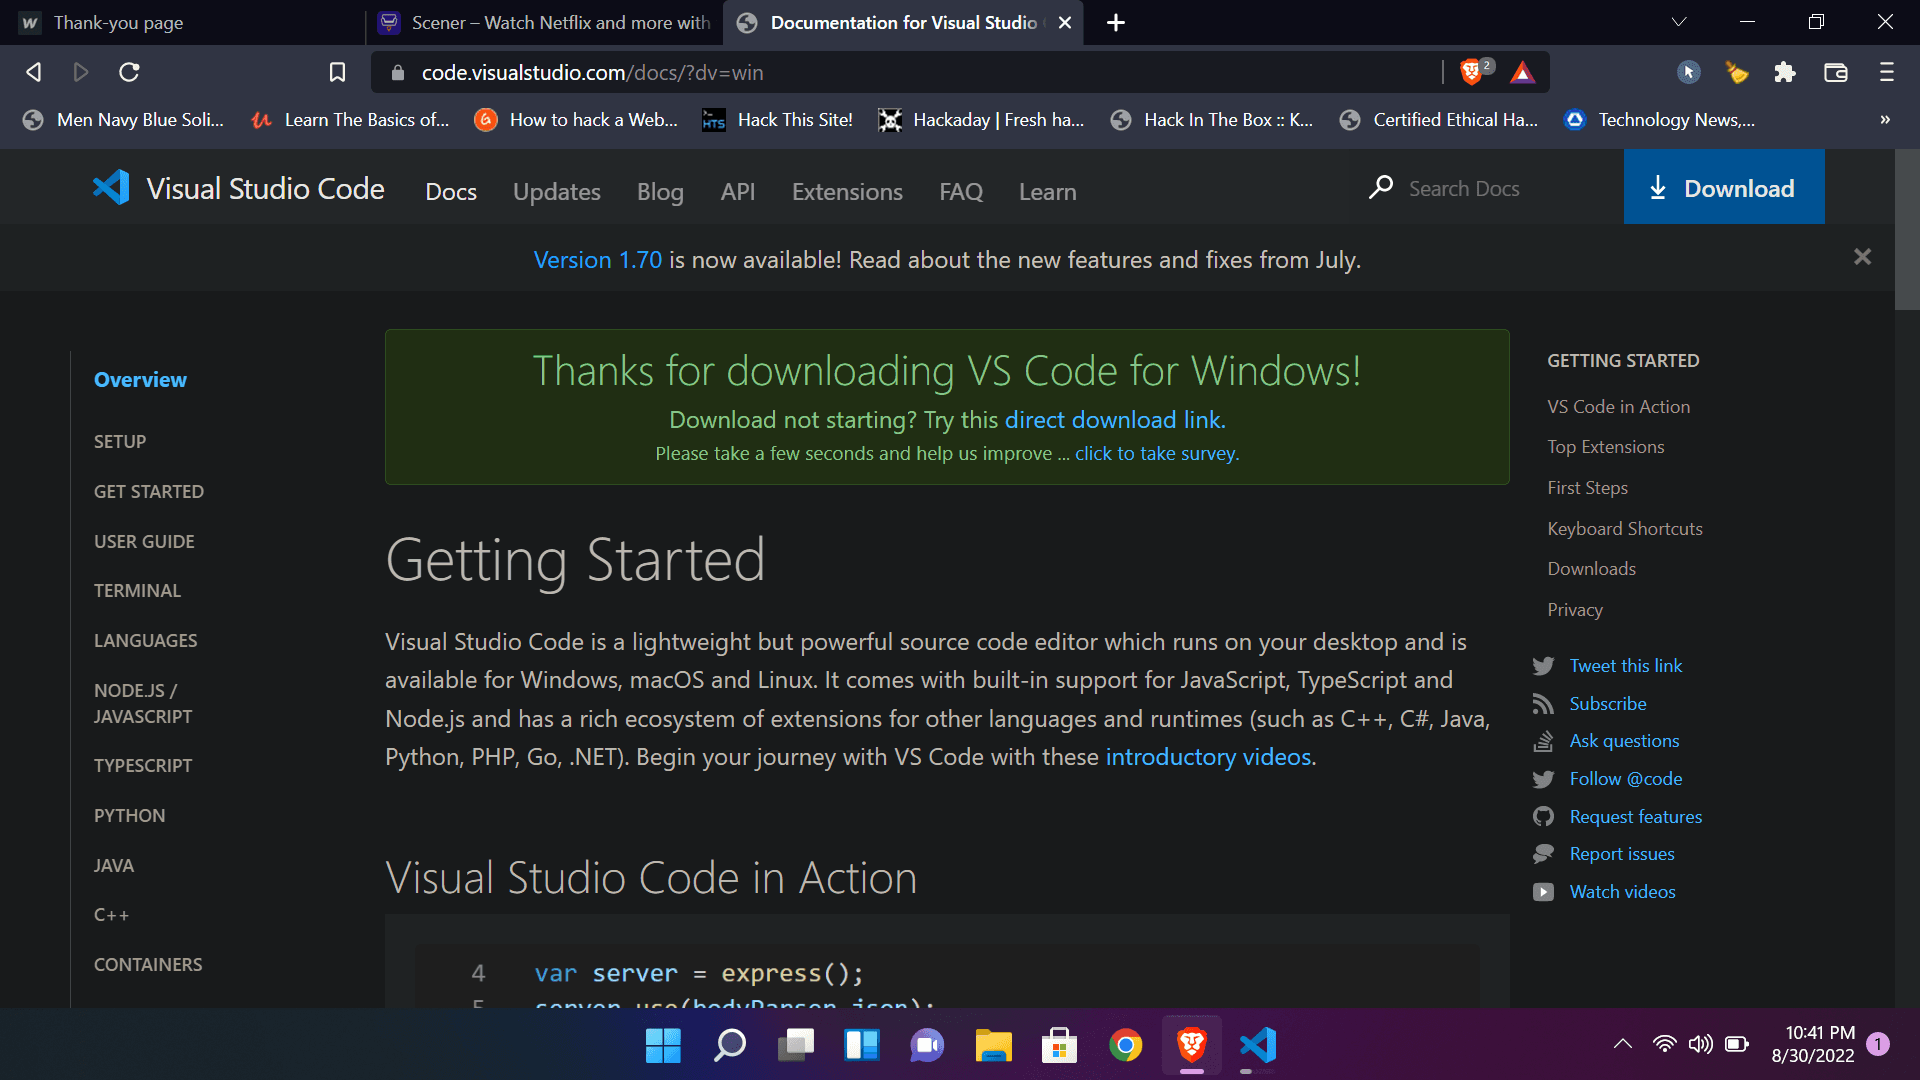Click the Visual Studio Code logo

click(x=112, y=189)
